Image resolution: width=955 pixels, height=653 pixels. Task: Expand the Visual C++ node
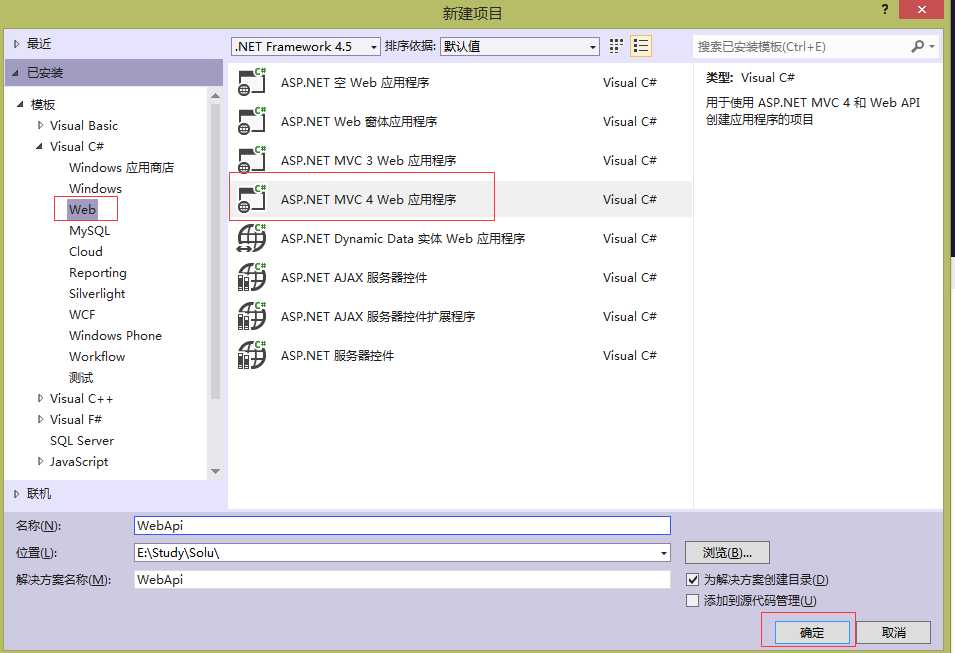(40, 398)
